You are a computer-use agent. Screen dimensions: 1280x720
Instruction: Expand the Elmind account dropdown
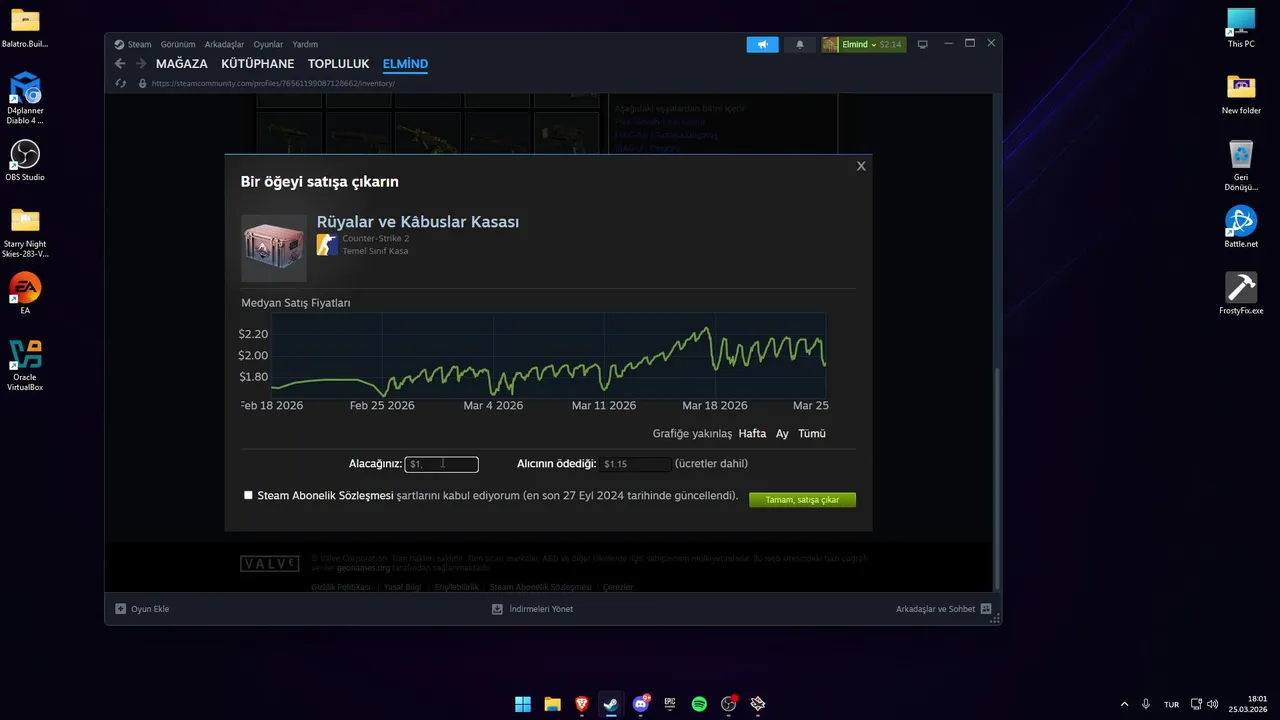point(864,44)
